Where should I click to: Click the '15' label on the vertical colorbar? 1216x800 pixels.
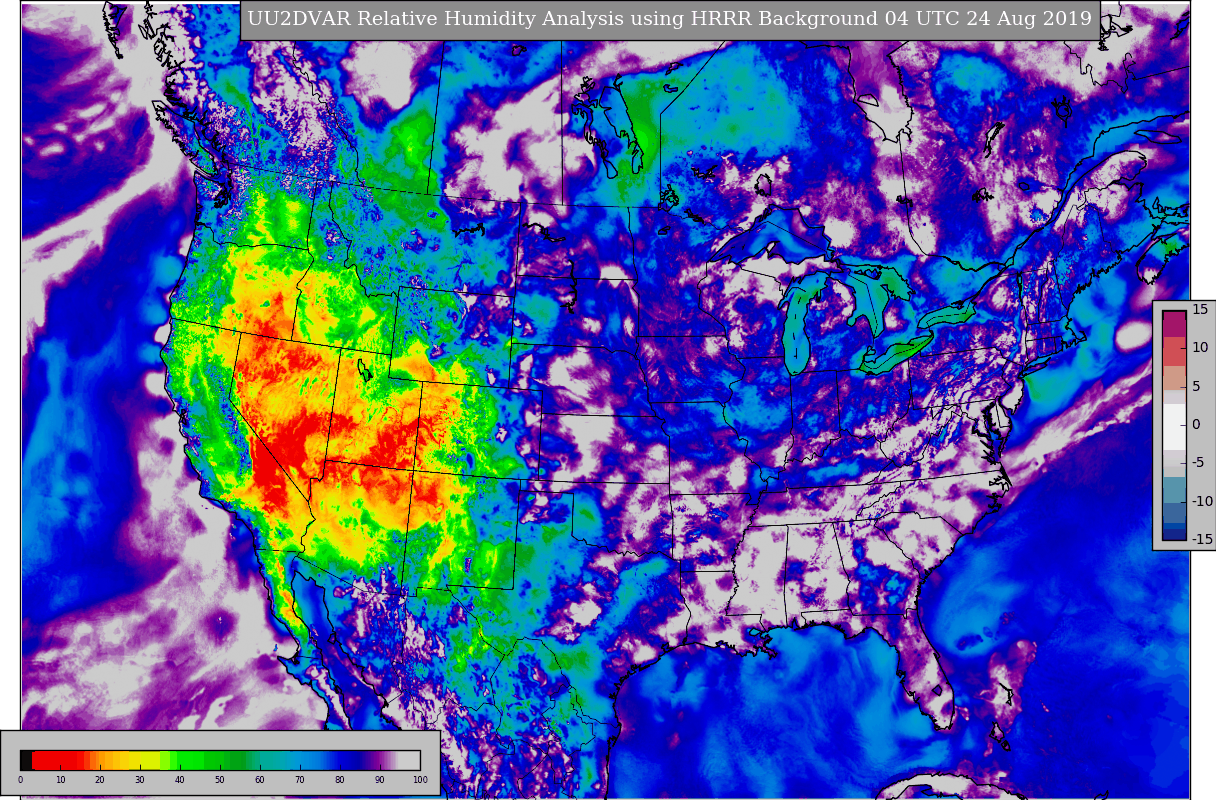point(1200,309)
